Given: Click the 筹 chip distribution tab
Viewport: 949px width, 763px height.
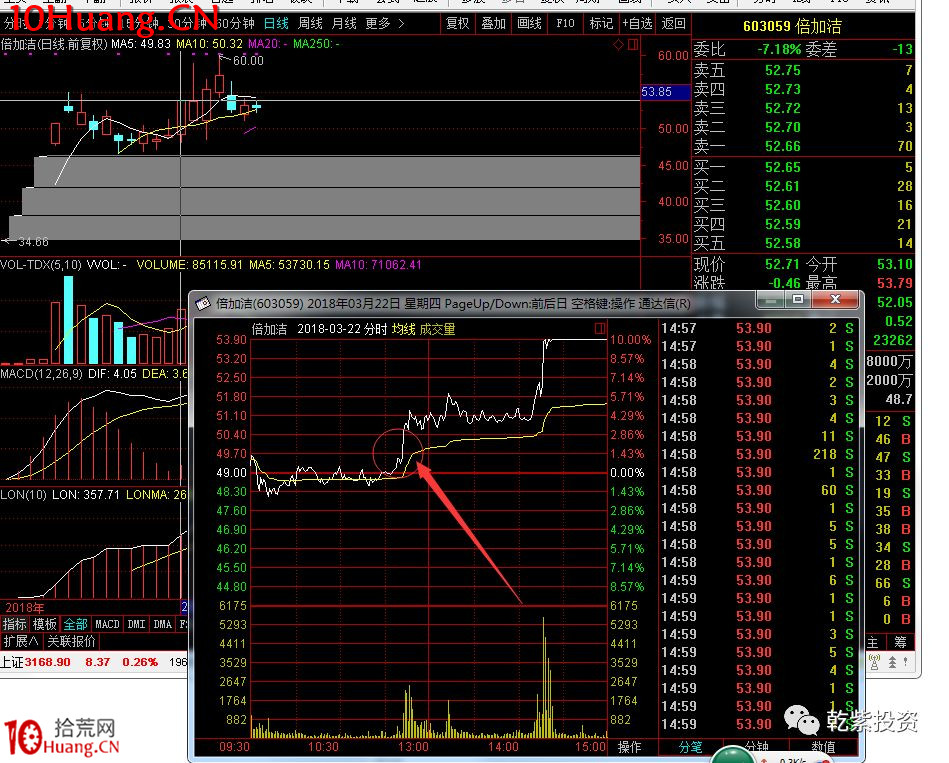Looking at the screenshot, I should coord(901,642).
